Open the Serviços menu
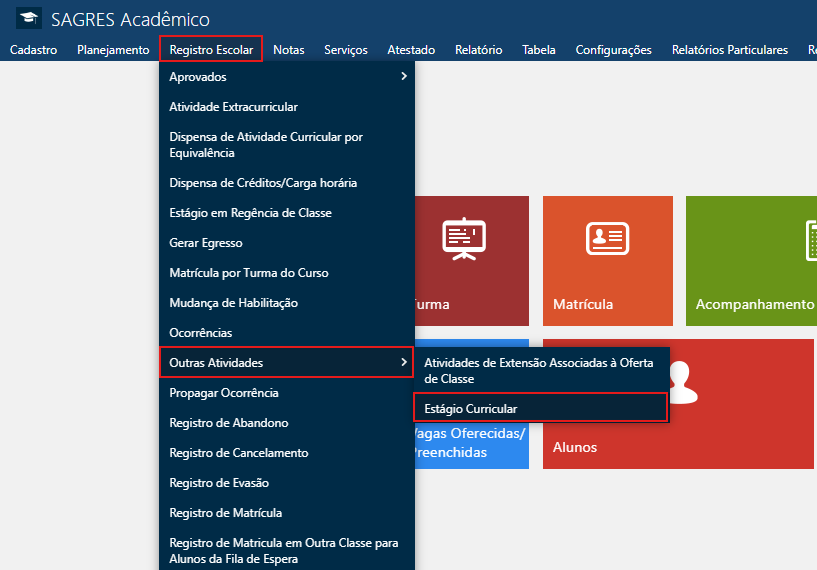 [346, 50]
